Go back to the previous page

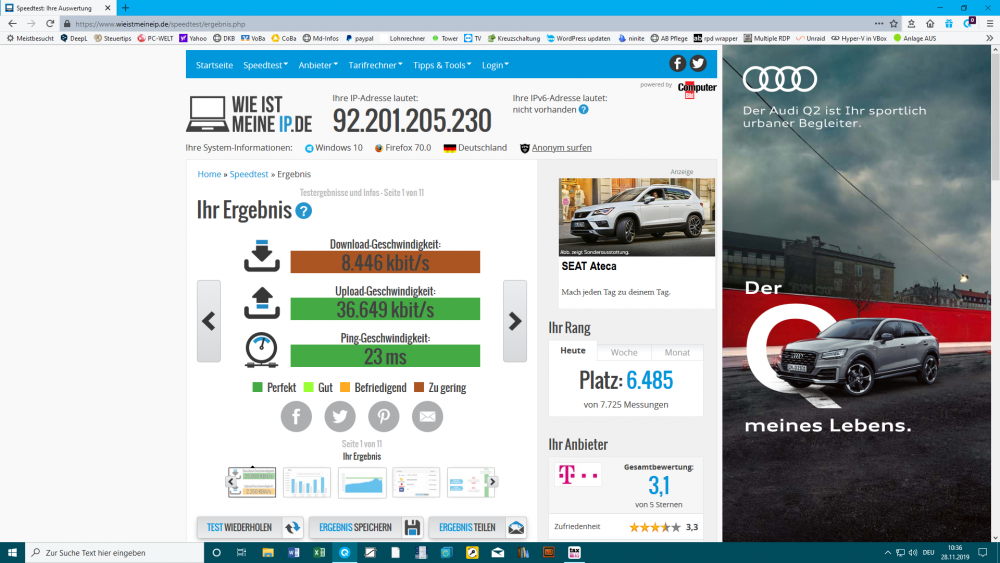point(13,24)
